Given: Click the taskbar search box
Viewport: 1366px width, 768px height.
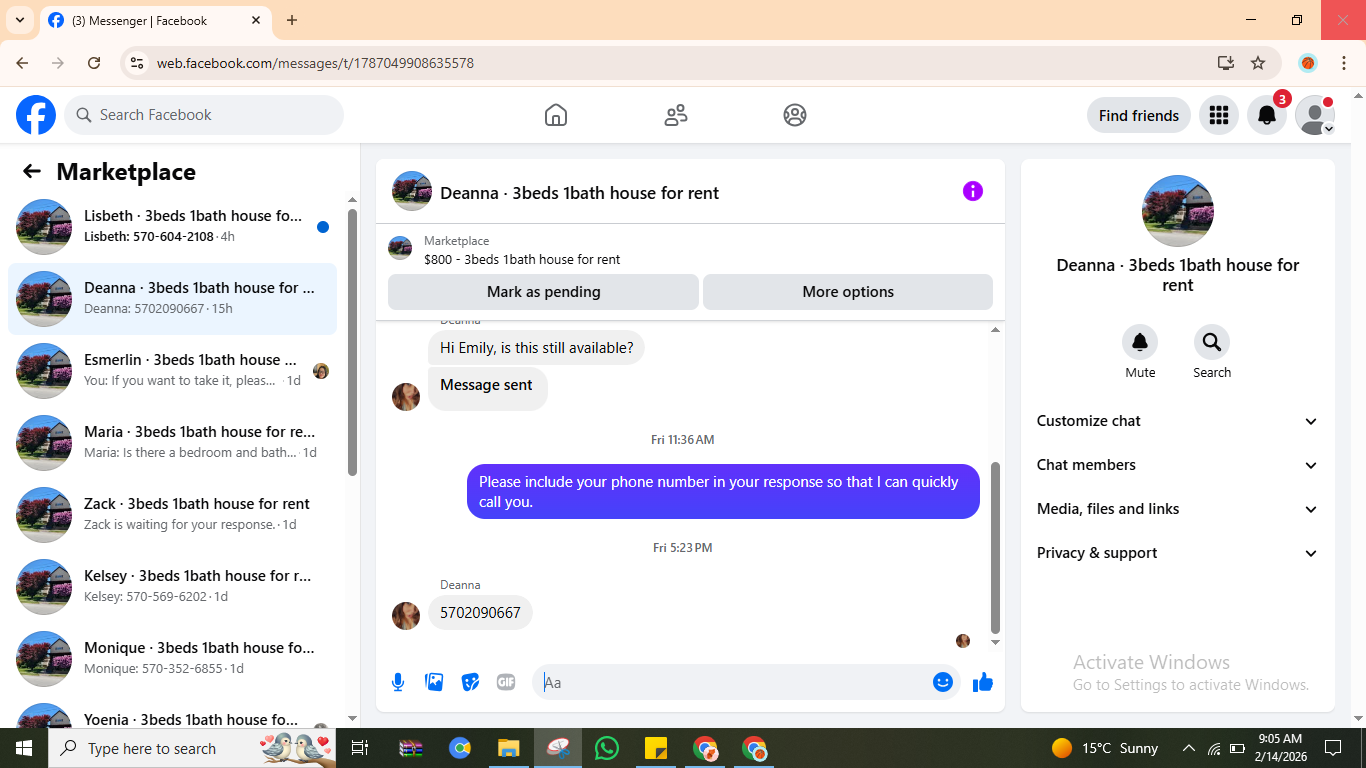Looking at the screenshot, I should point(192,748).
